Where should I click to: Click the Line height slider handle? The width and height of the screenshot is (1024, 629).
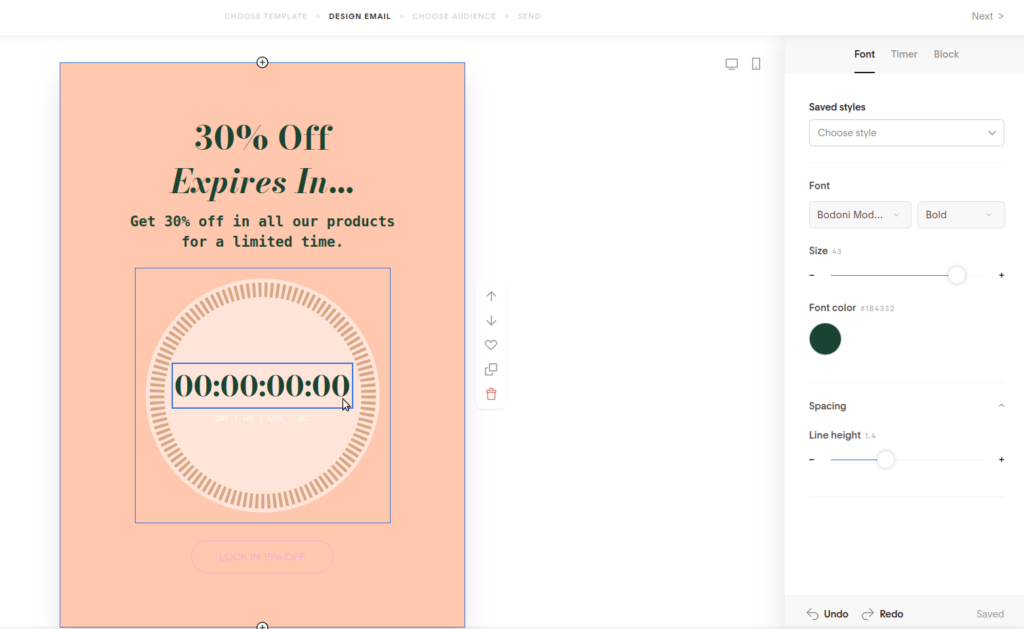click(x=886, y=459)
